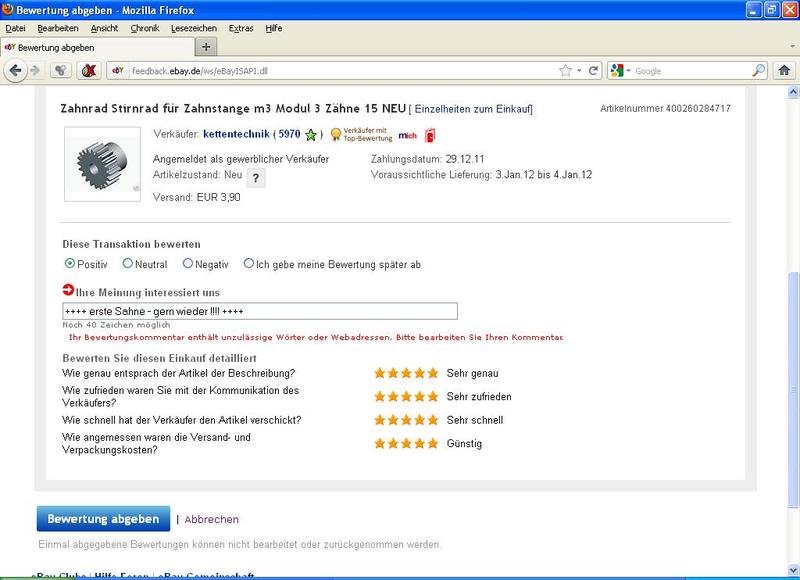Select the 'Bewertung abgeben' browser tab

tap(97, 47)
